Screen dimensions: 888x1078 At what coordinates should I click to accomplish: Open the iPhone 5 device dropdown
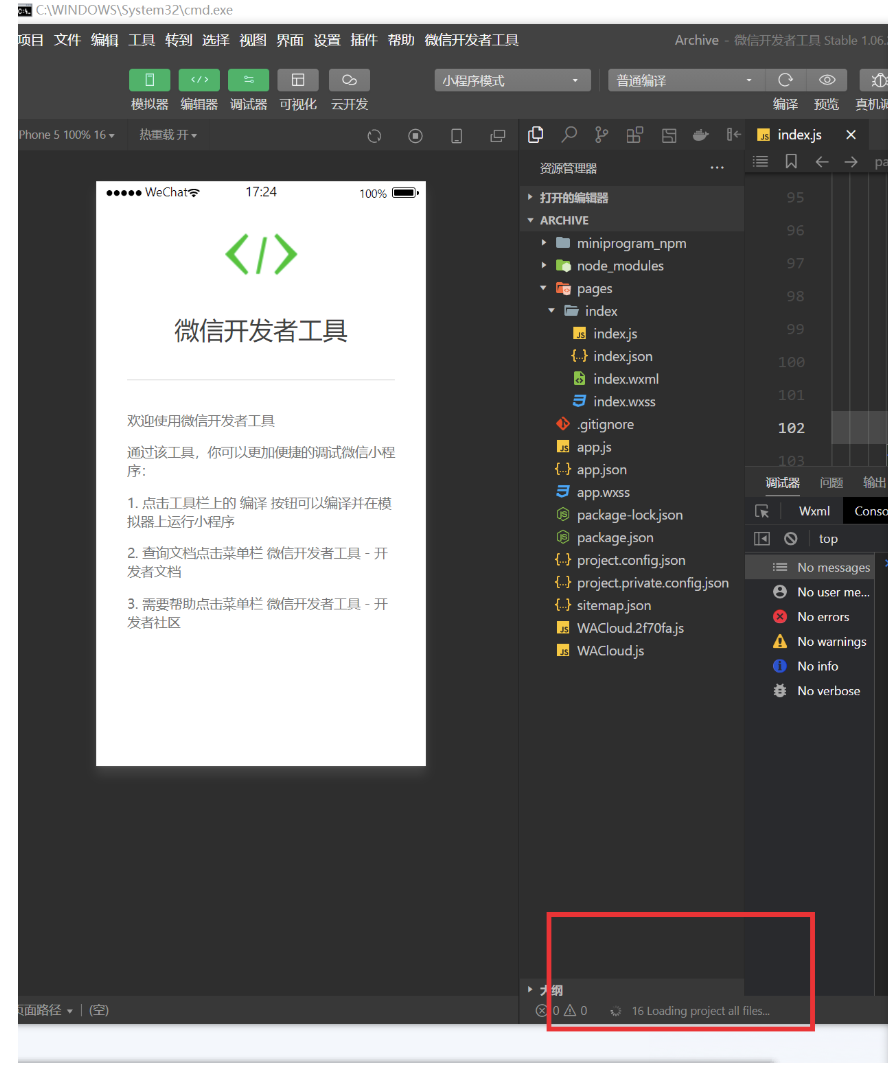point(66,135)
